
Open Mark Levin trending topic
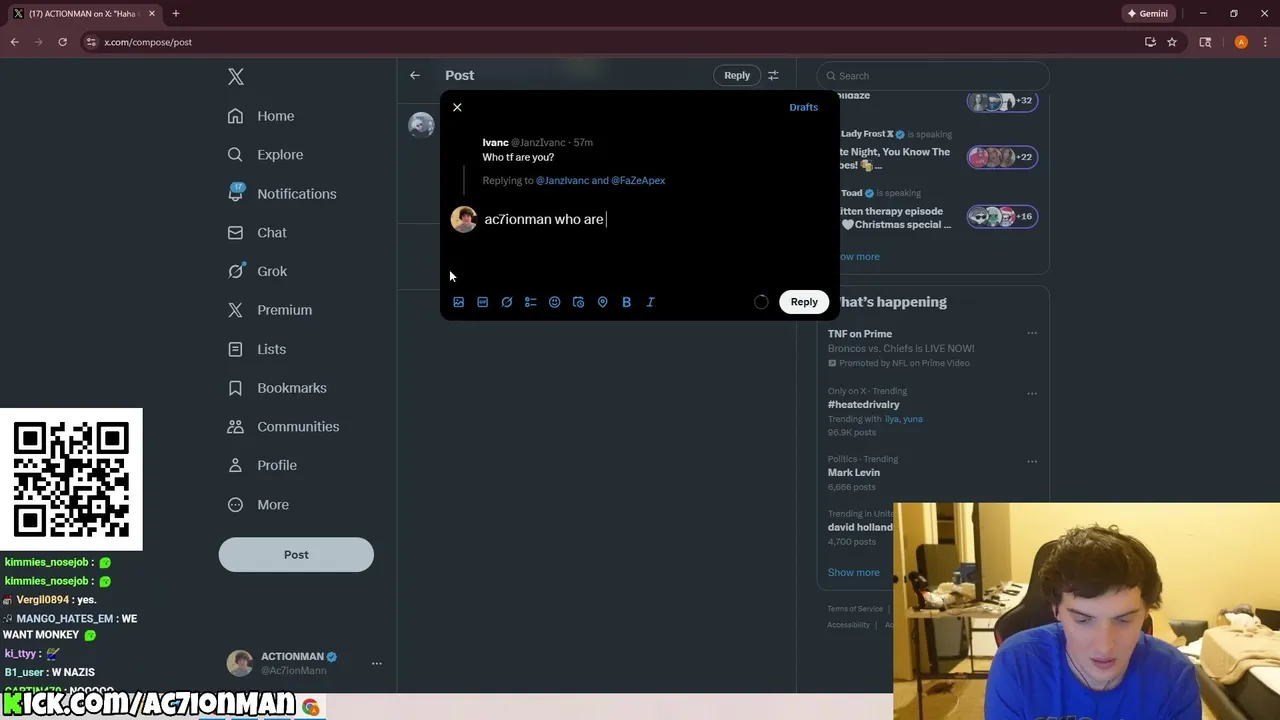(x=854, y=473)
